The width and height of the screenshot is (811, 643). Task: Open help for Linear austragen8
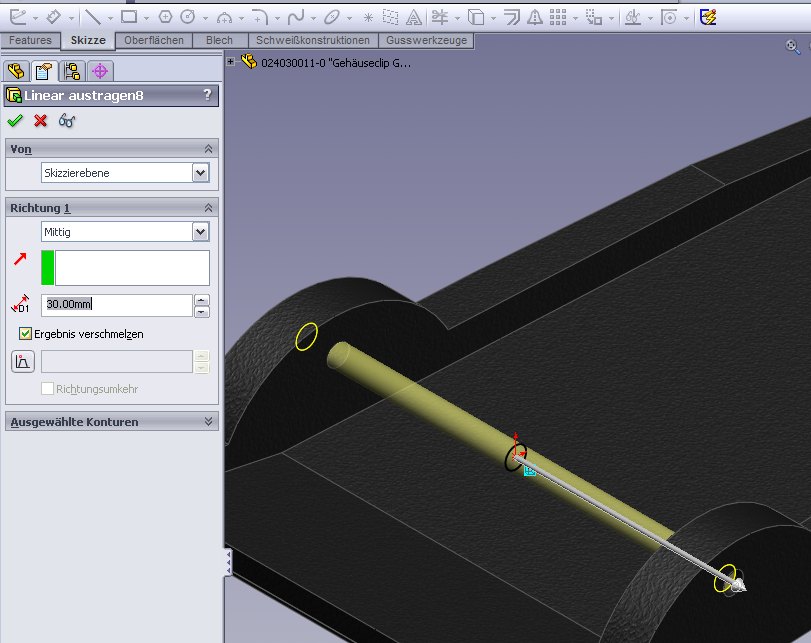pos(207,95)
